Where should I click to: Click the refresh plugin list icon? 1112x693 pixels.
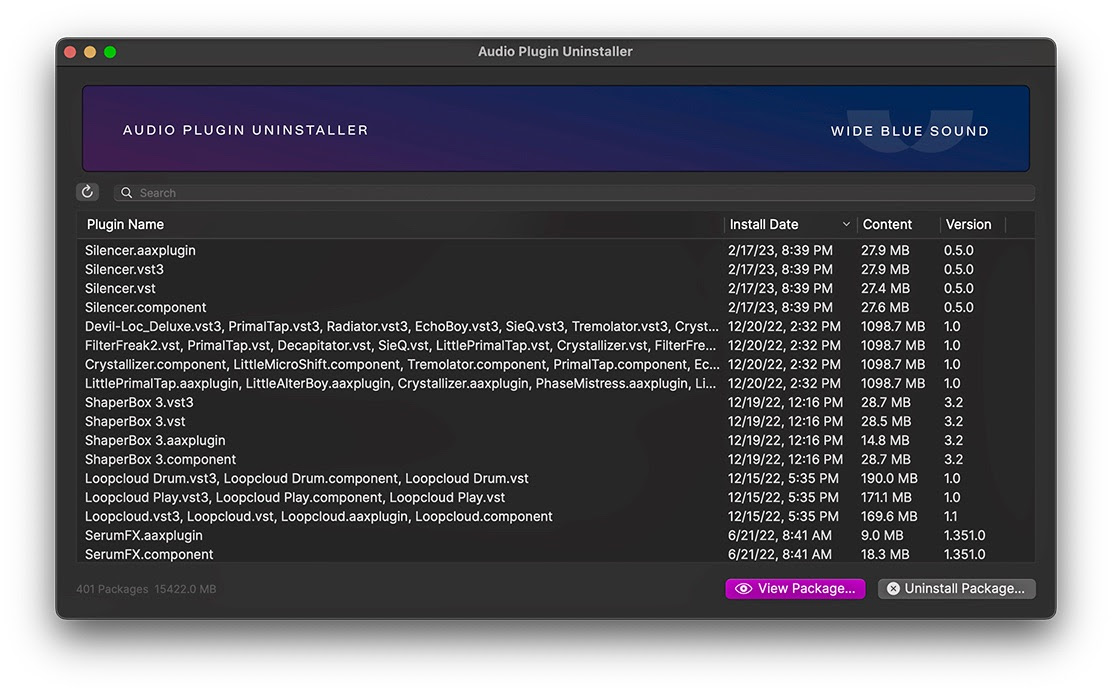click(x=87, y=192)
